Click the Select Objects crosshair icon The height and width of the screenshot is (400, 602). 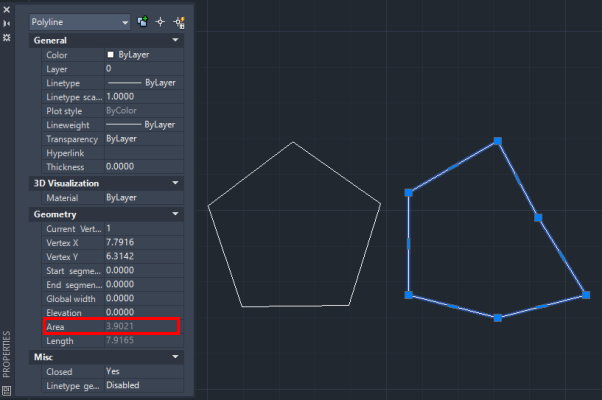click(x=160, y=20)
